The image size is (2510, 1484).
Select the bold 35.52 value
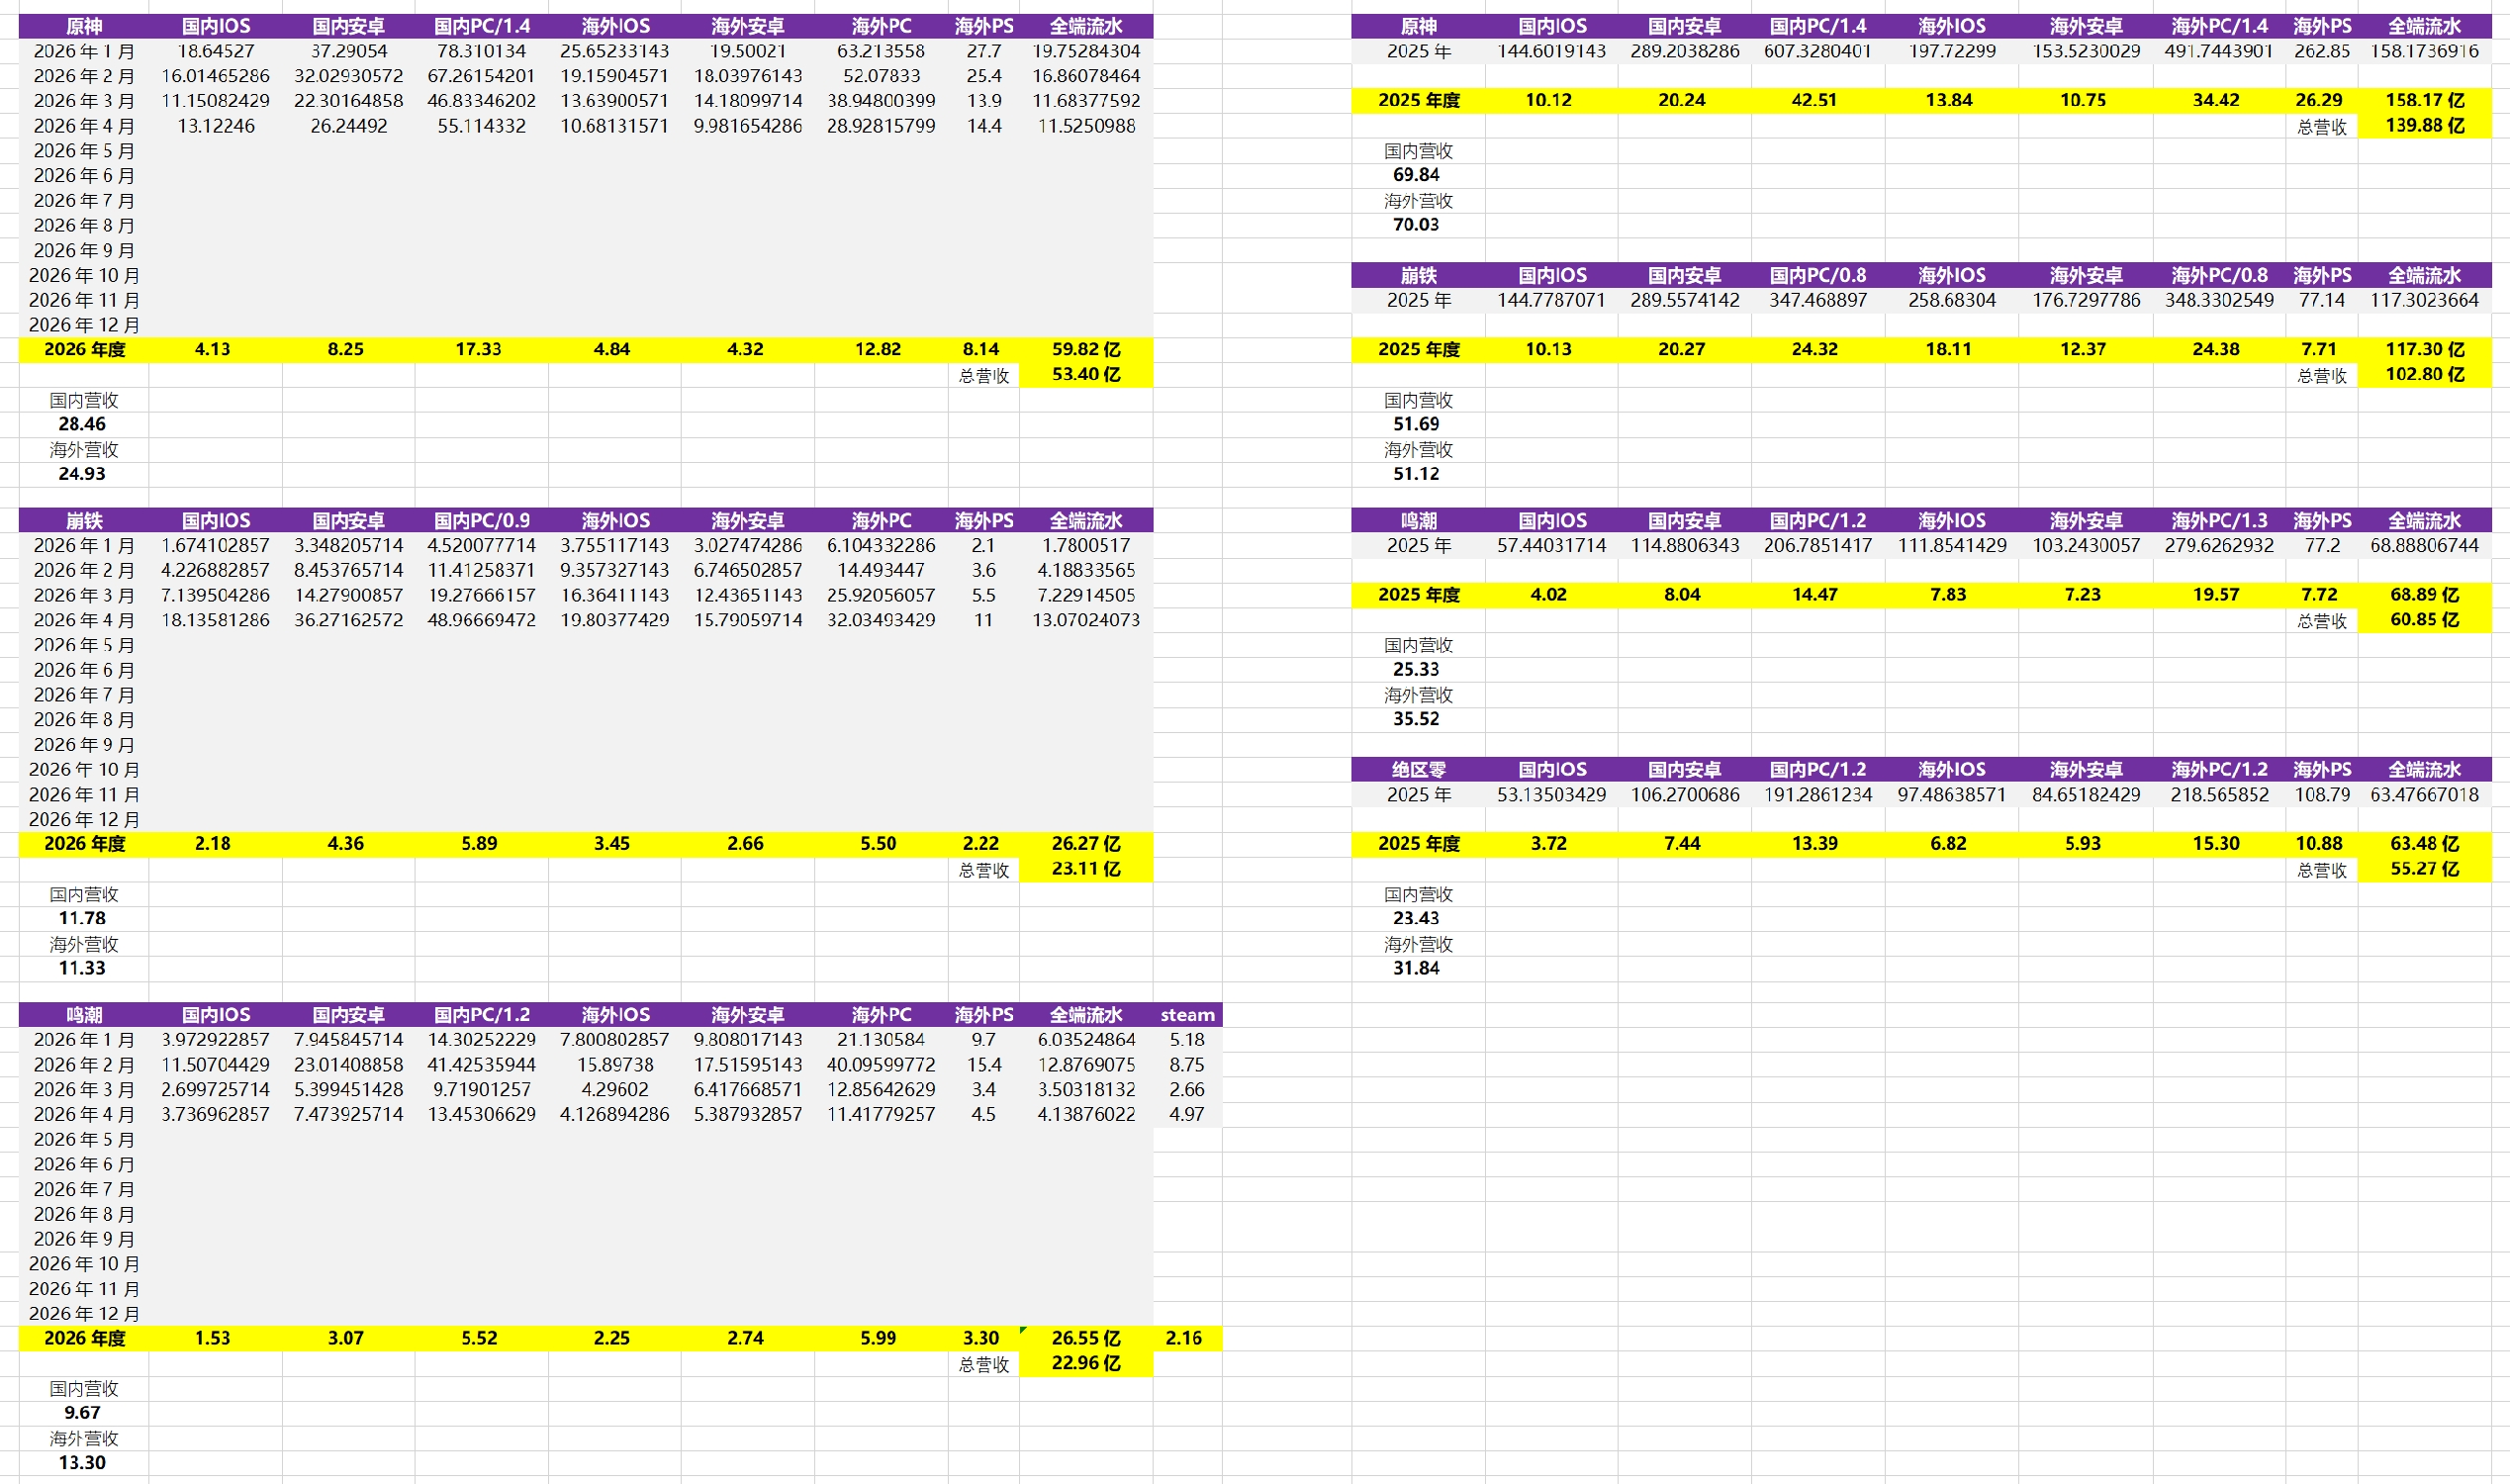pos(1416,719)
